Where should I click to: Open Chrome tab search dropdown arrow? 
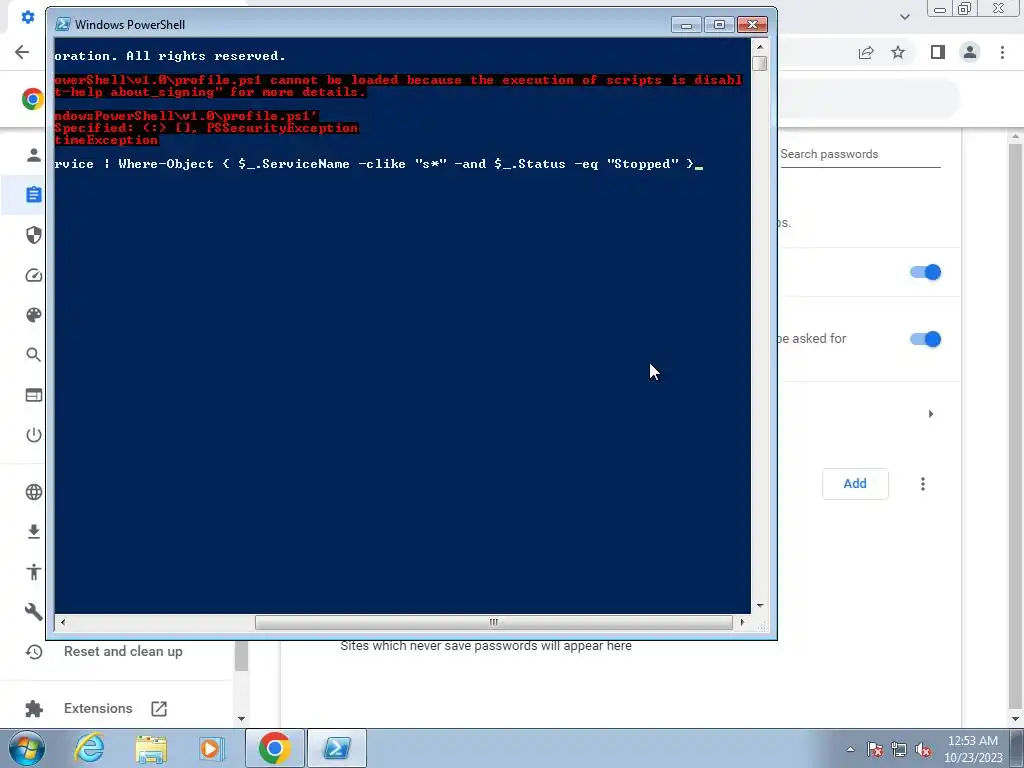click(x=904, y=17)
